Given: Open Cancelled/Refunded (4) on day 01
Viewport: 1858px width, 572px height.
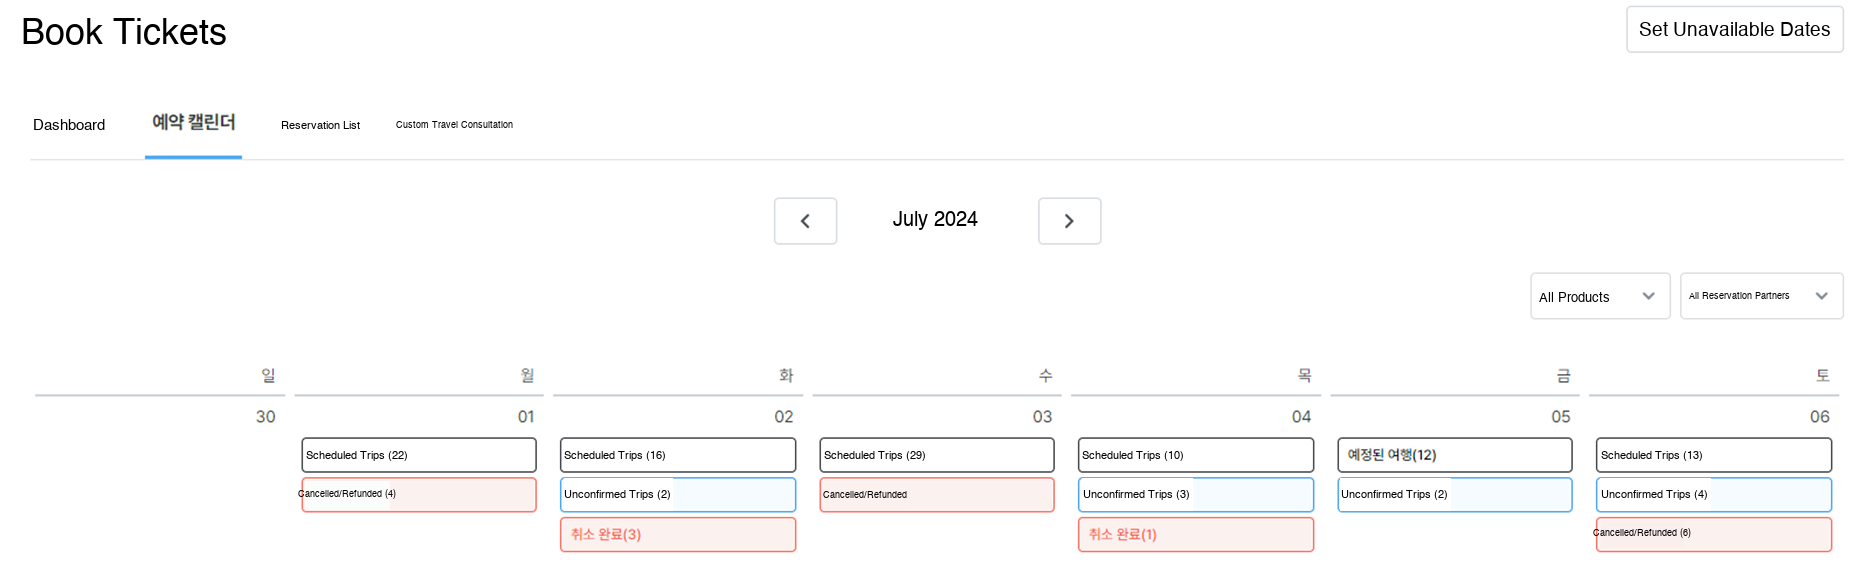Looking at the screenshot, I should coord(418,494).
